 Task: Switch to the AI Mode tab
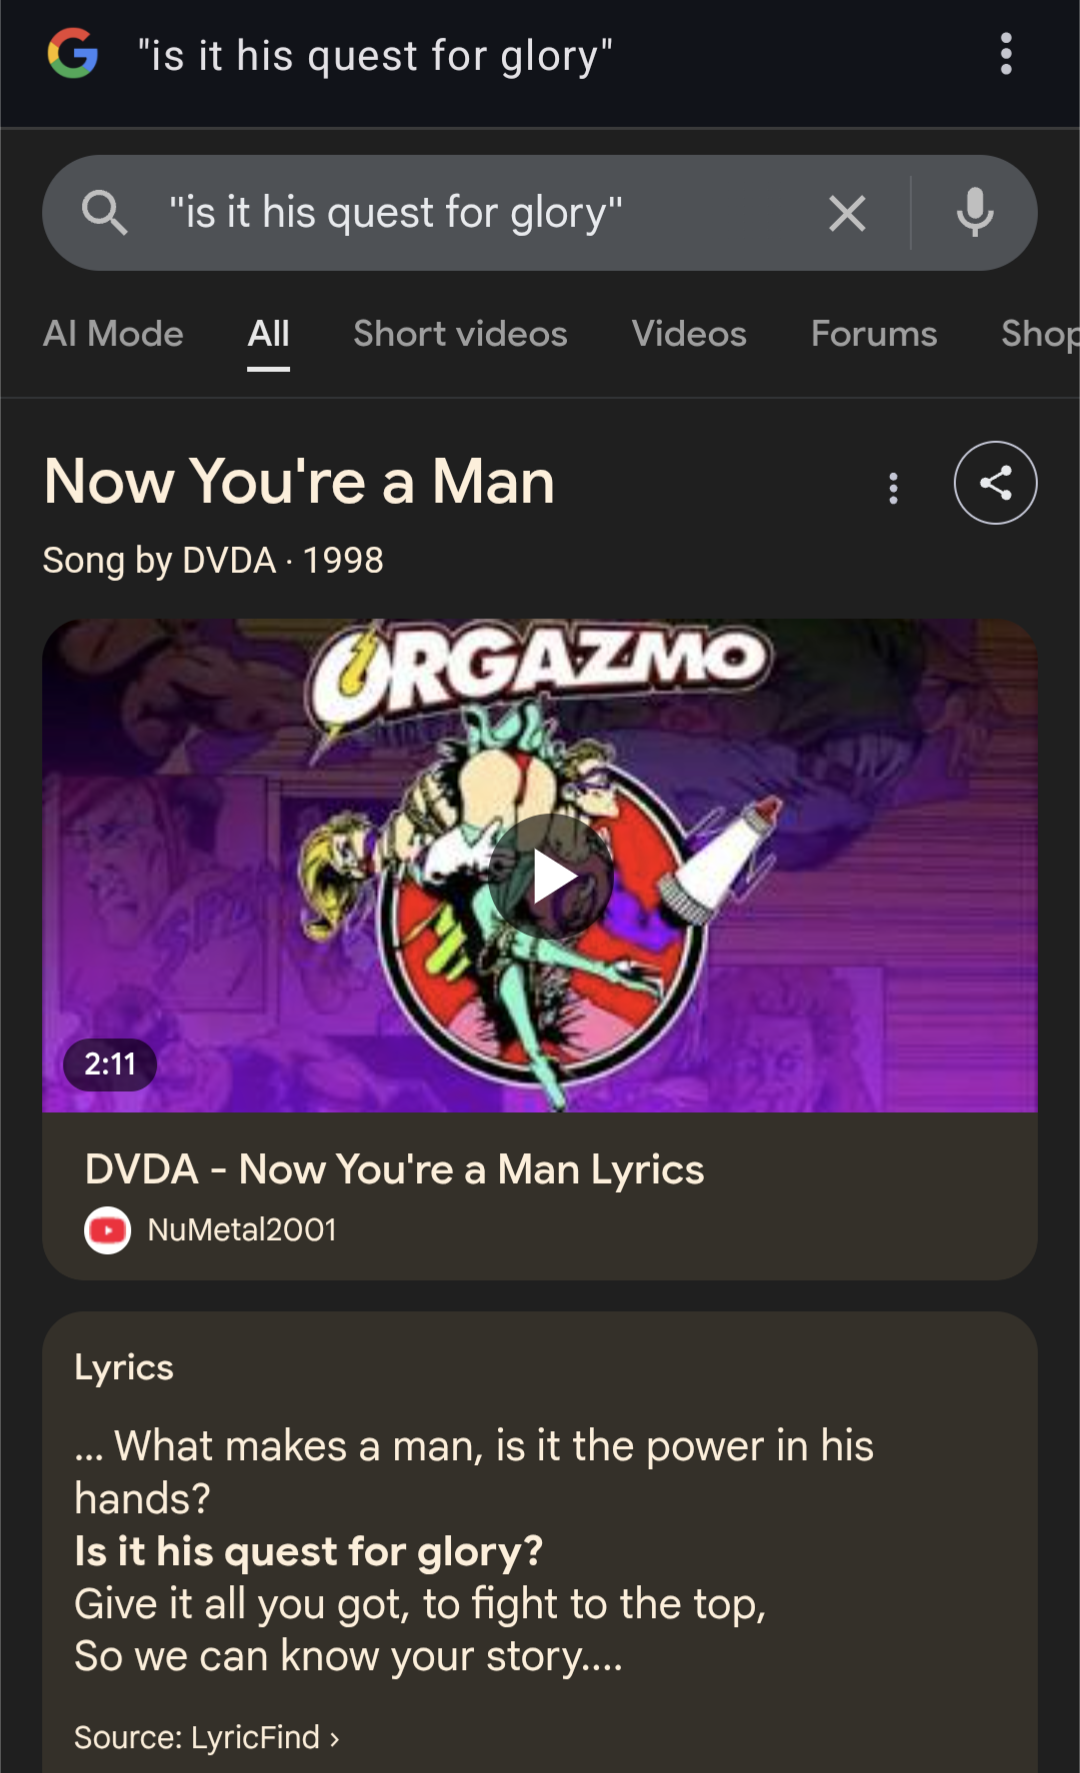pos(113,334)
